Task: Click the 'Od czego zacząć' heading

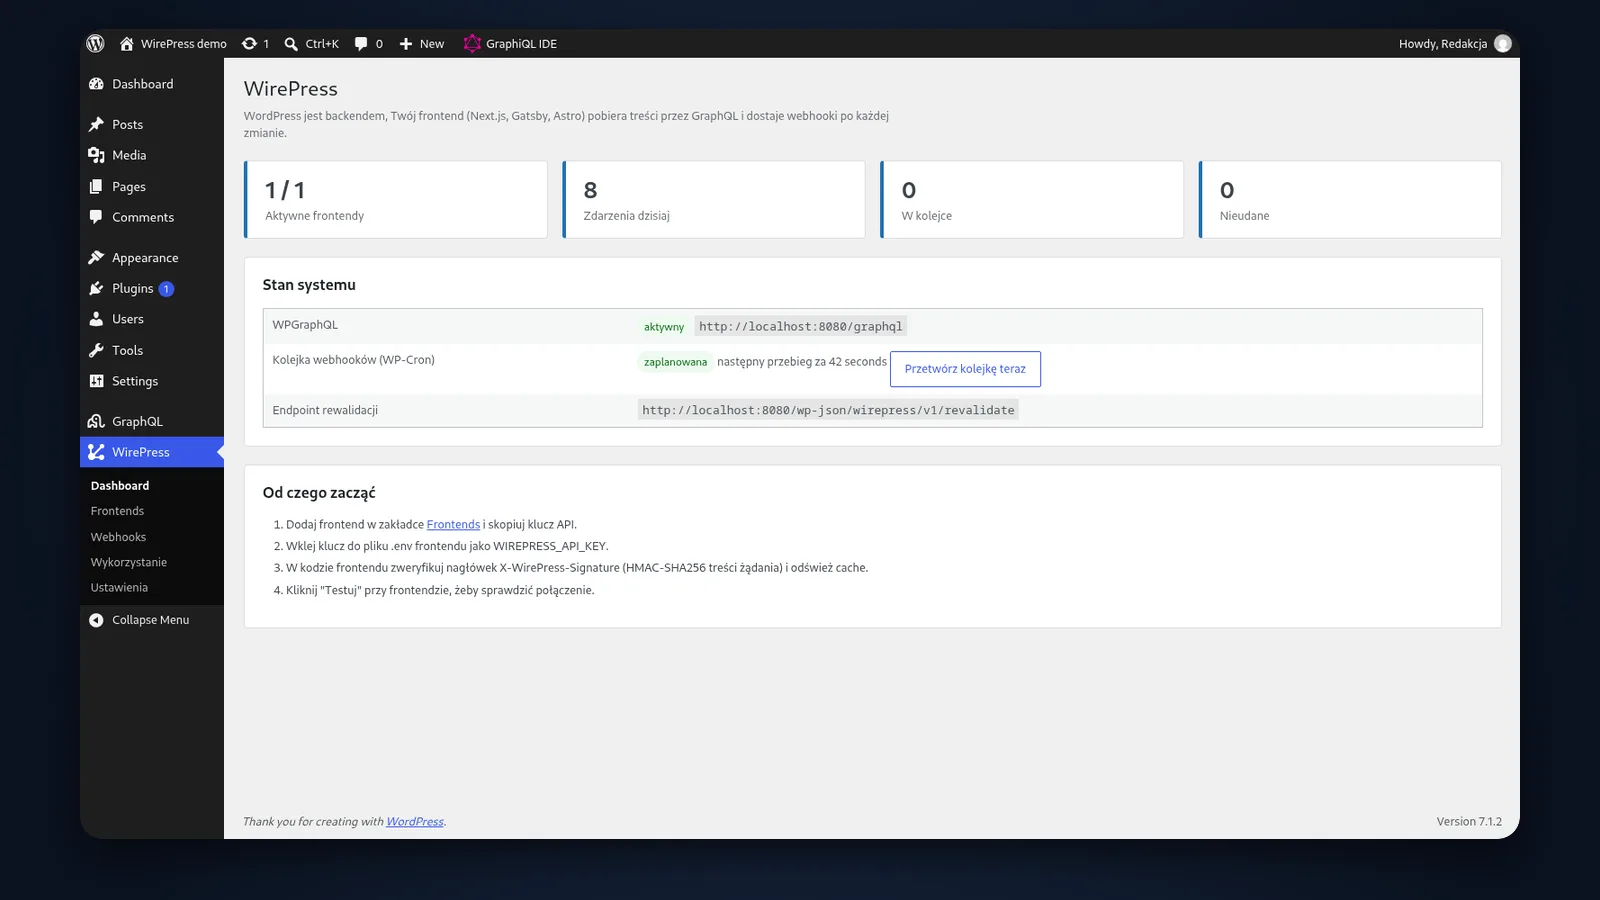Action: (x=319, y=493)
